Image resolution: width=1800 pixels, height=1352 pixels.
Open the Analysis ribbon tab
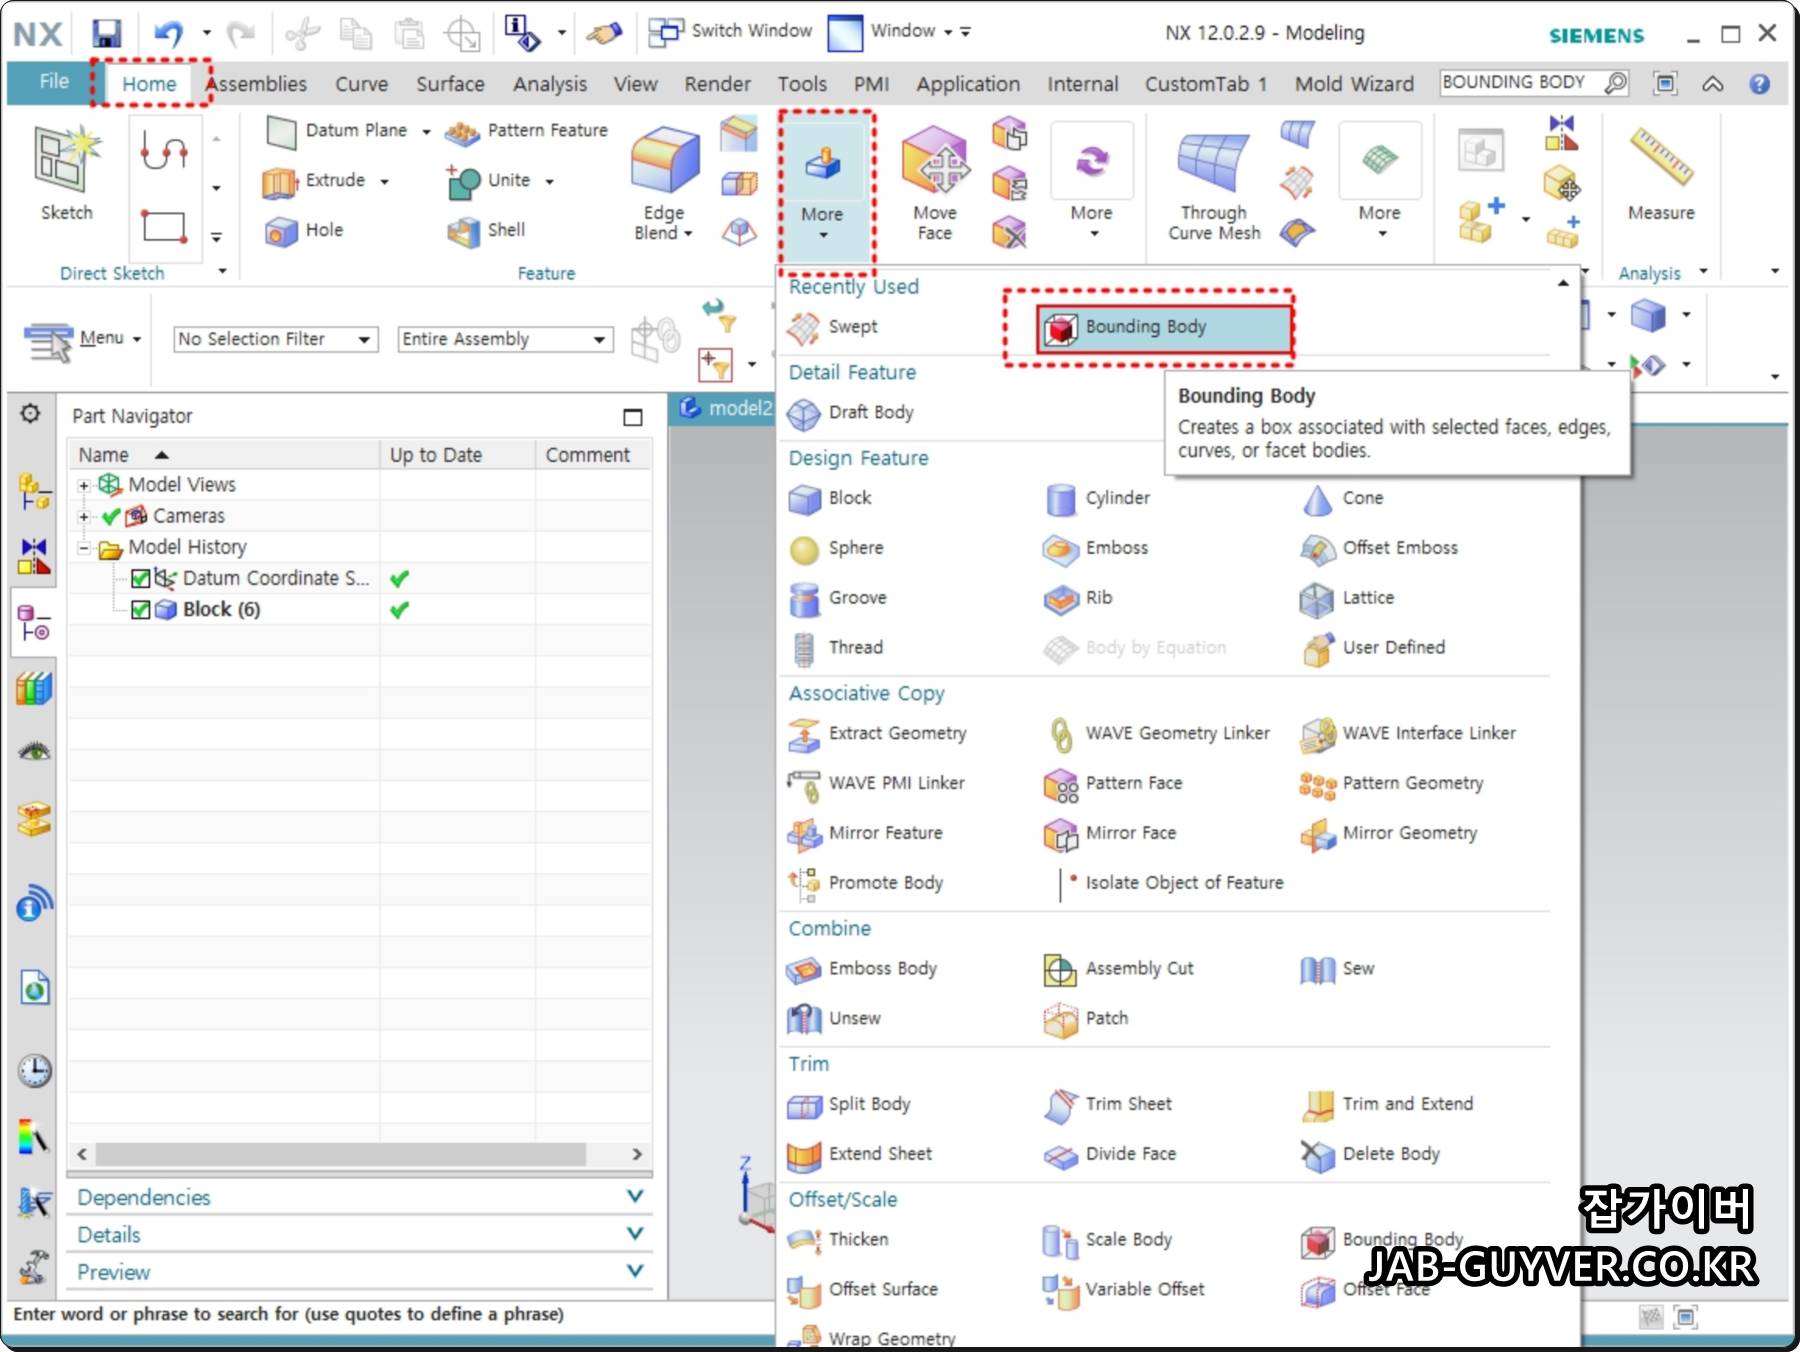pos(550,84)
